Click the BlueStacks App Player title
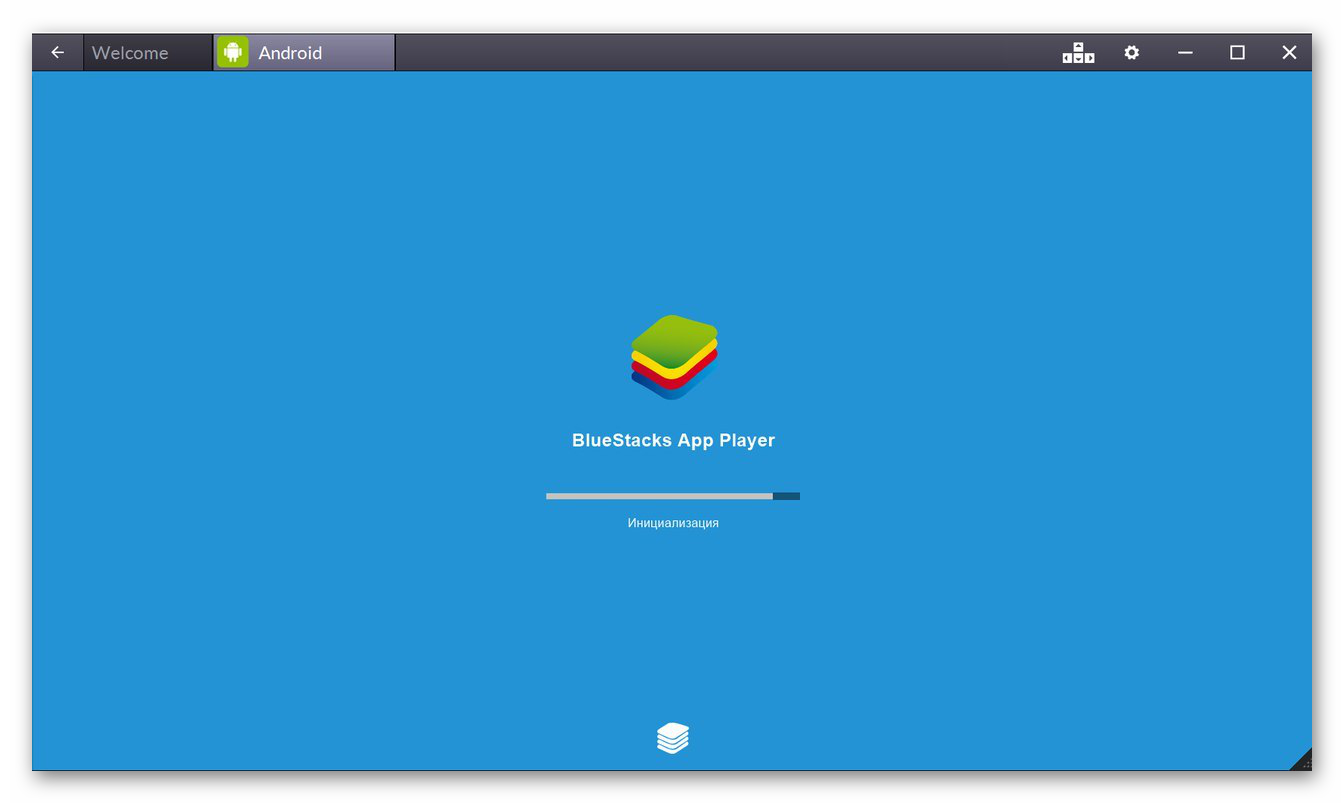 point(673,440)
